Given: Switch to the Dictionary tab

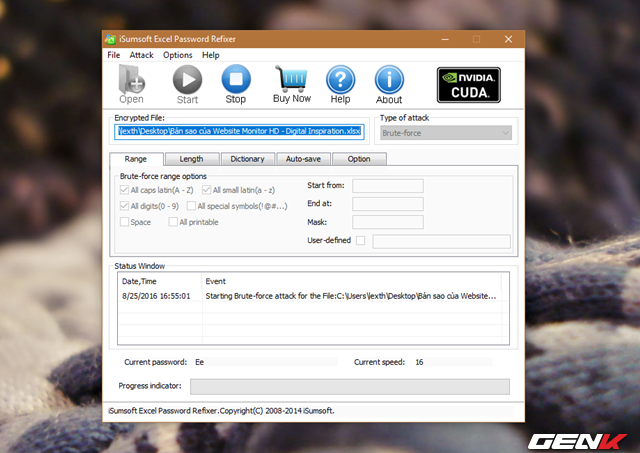Looking at the screenshot, I should click(x=247, y=159).
